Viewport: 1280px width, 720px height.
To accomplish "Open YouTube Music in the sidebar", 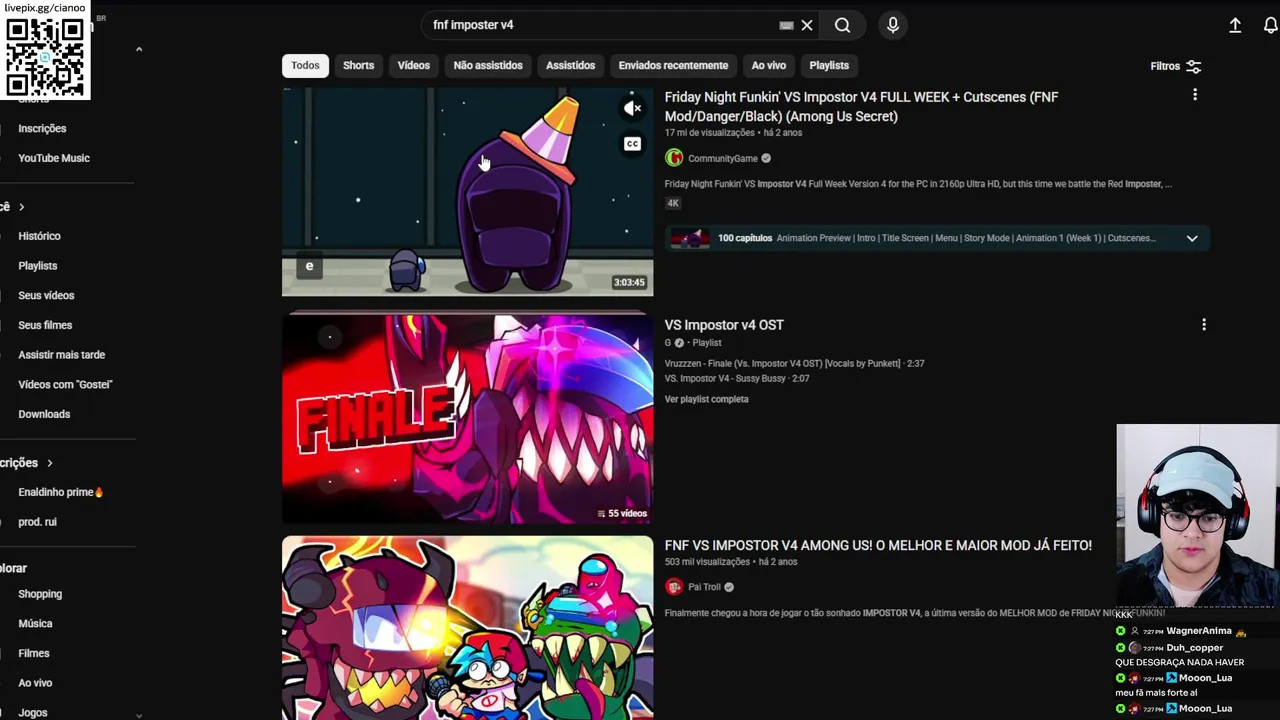I will point(54,158).
